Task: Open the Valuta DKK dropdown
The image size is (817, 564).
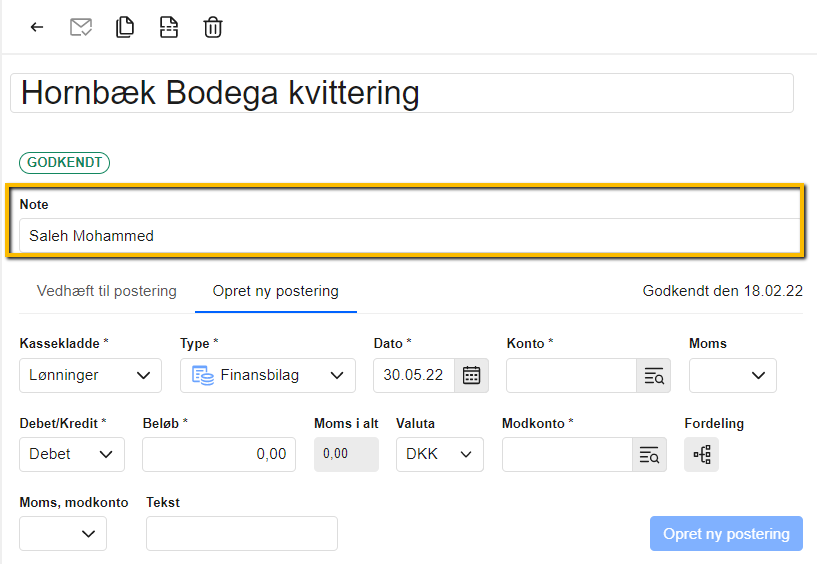Action: pyautogui.click(x=439, y=454)
